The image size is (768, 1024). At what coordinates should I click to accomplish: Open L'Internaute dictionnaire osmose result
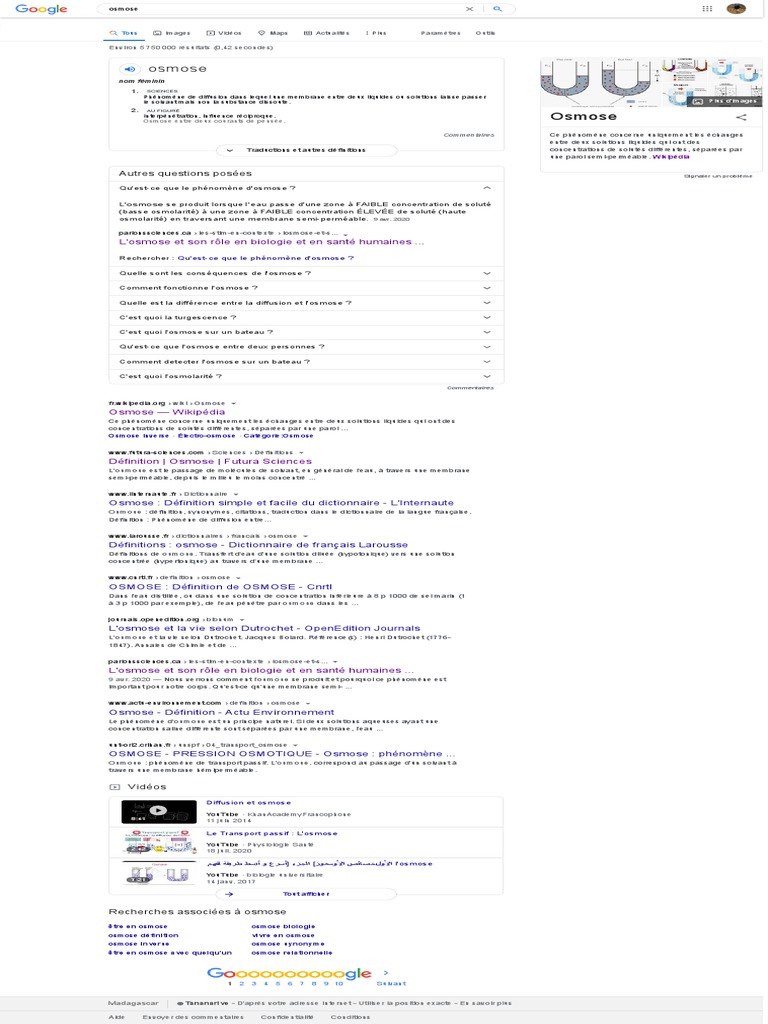pos(281,503)
